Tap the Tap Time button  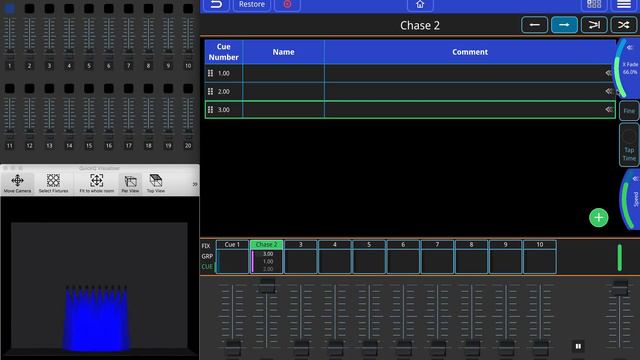[x=629, y=145]
